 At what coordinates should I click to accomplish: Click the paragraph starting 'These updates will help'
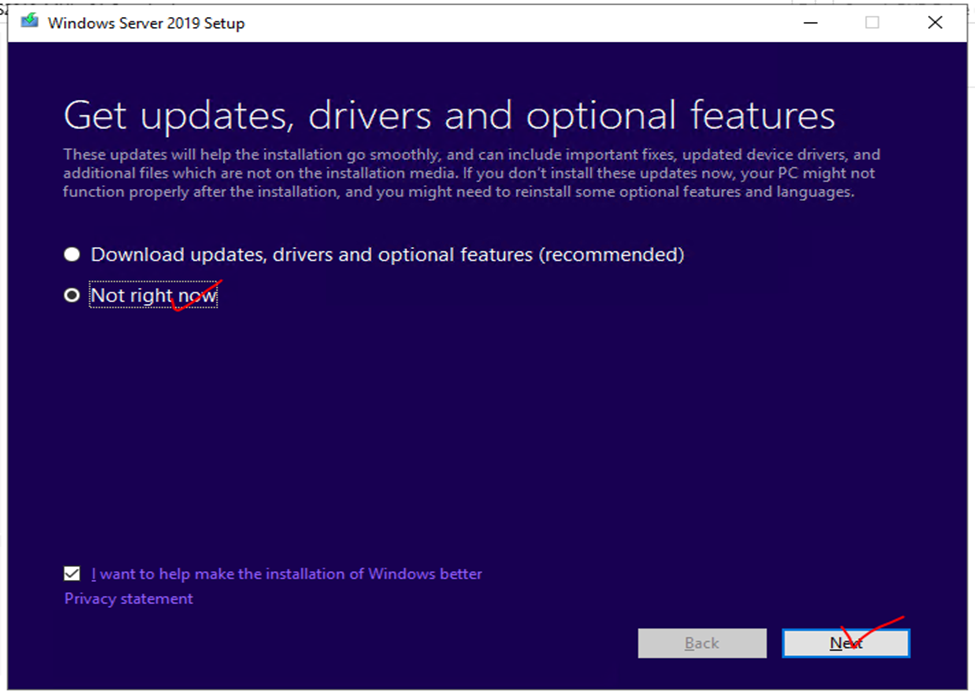(x=471, y=173)
